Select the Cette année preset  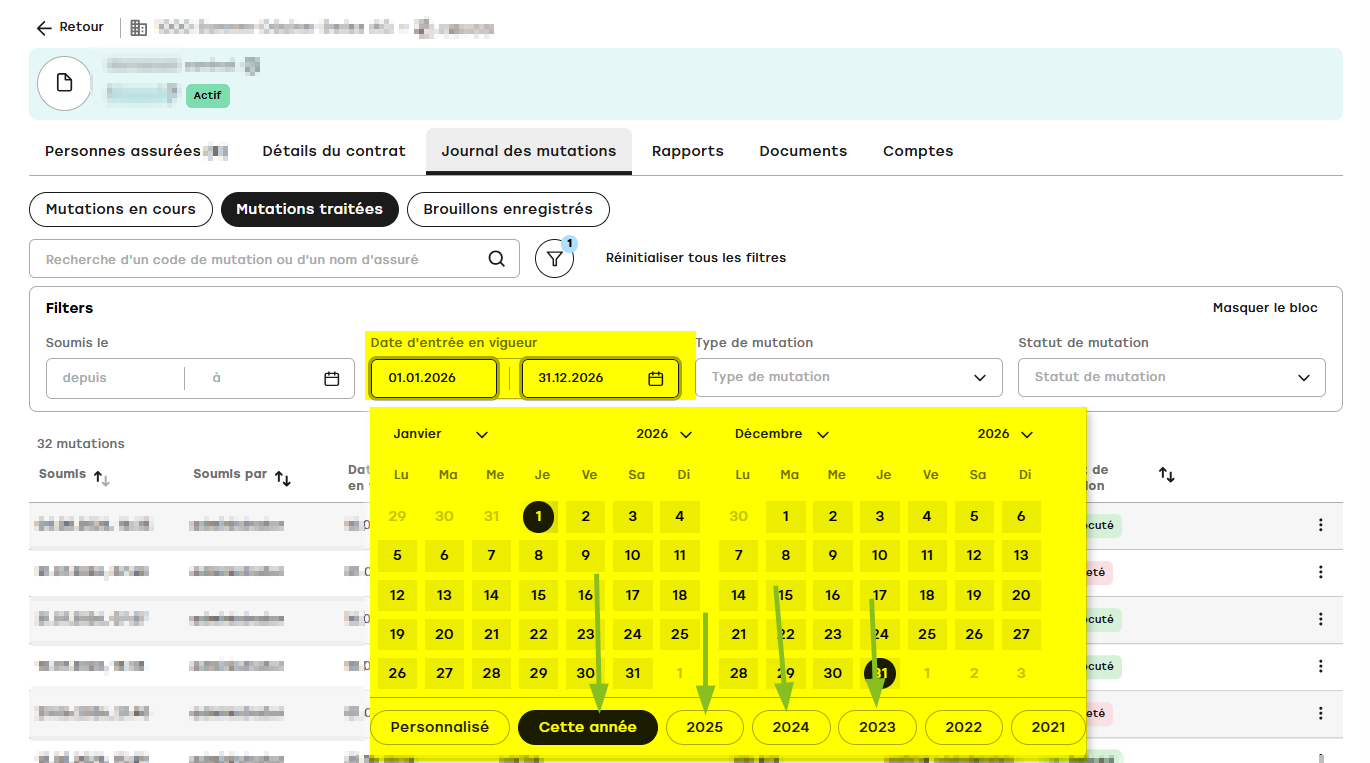click(588, 727)
